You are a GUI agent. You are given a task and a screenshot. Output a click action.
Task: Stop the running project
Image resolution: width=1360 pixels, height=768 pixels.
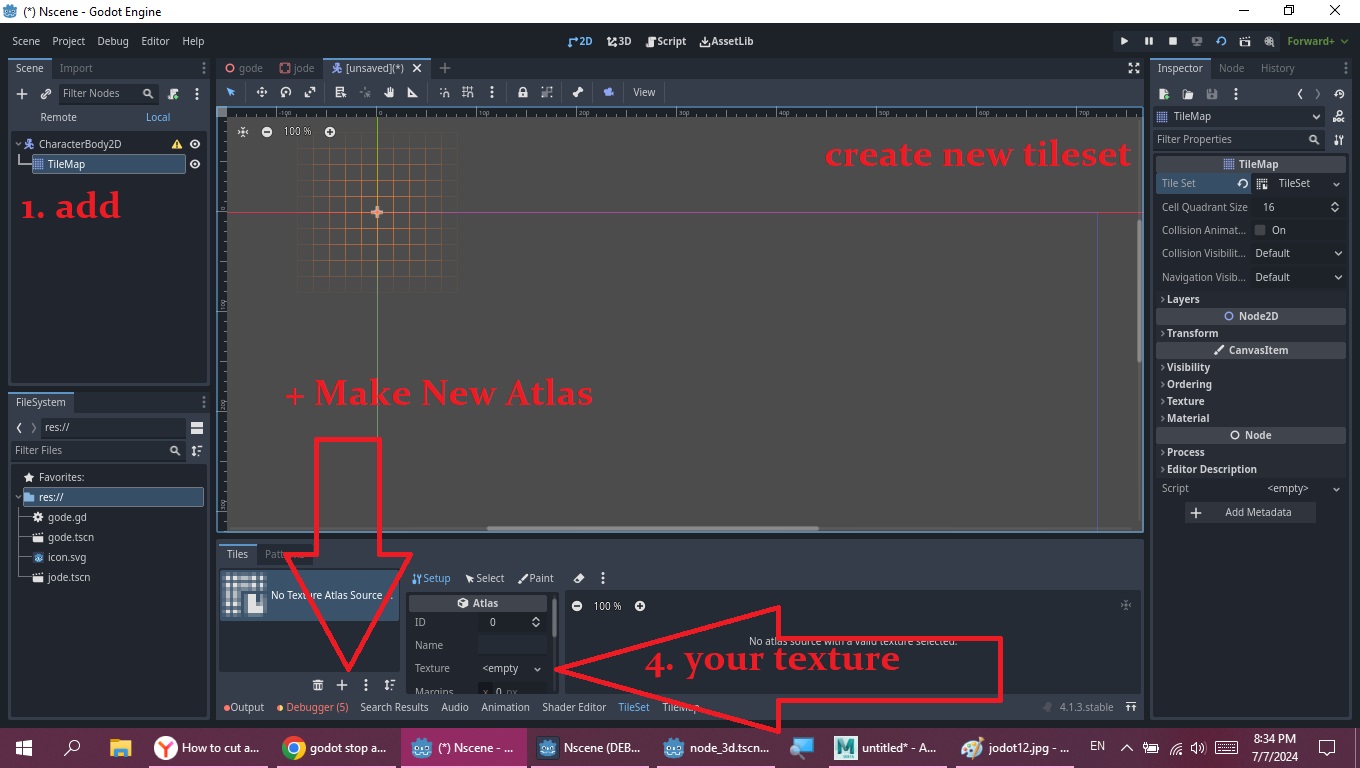coord(1172,41)
